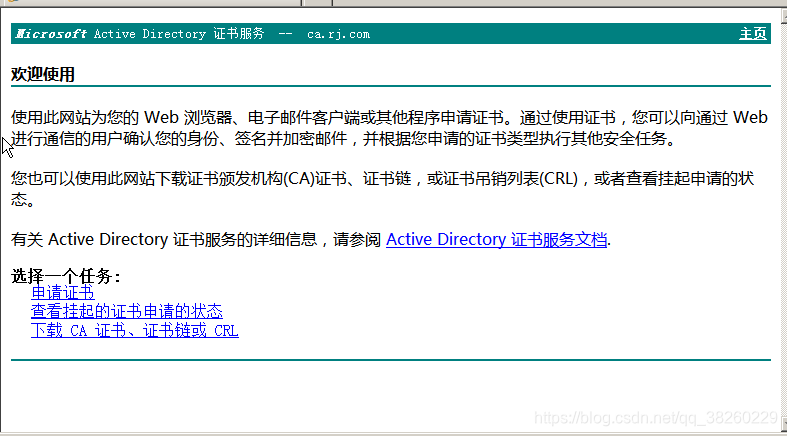This screenshot has width=787, height=436.
Task: Click the 选择一个任务: label text
Action: click(x=66, y=276)
